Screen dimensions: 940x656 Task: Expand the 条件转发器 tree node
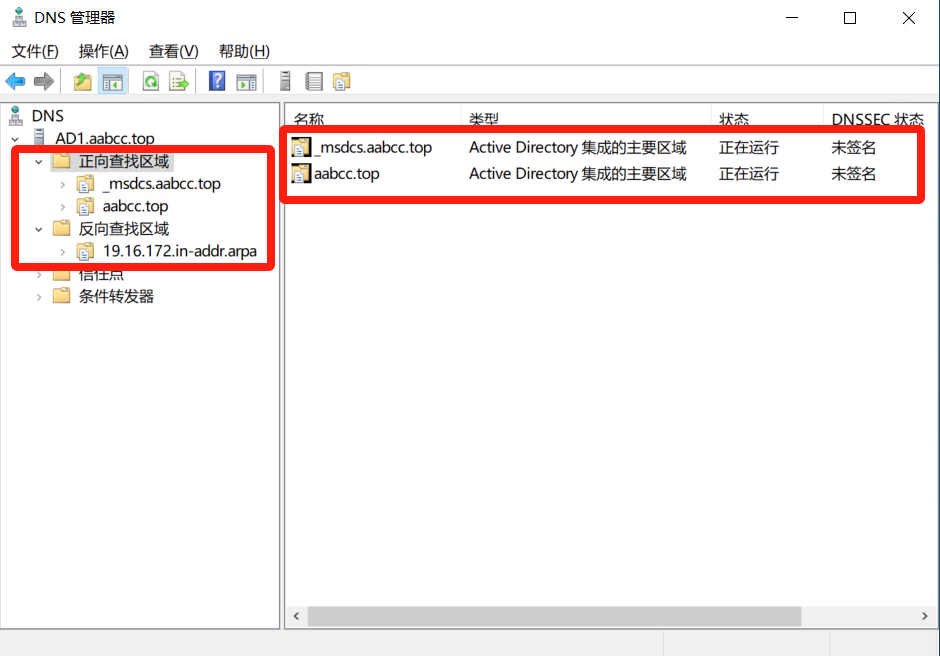[x=39, y=297]
